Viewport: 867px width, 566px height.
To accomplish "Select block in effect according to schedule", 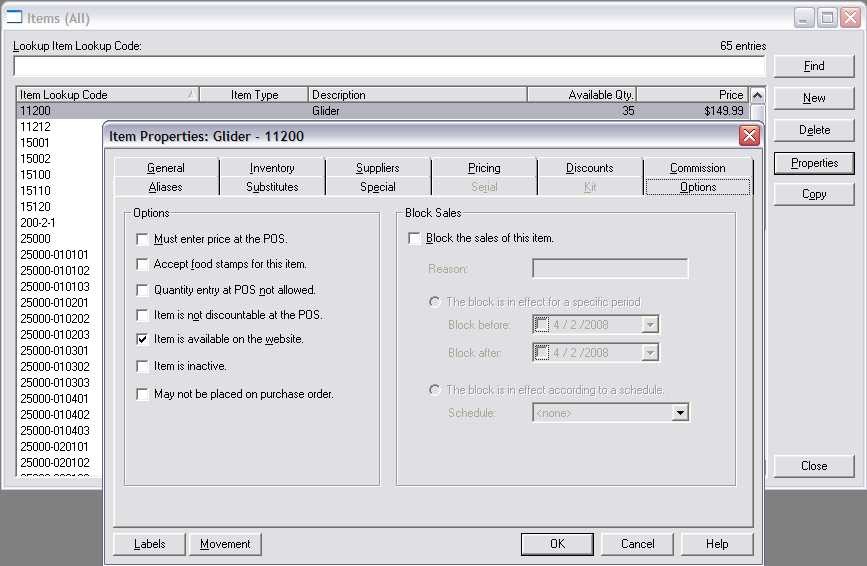I will [435, 390].
